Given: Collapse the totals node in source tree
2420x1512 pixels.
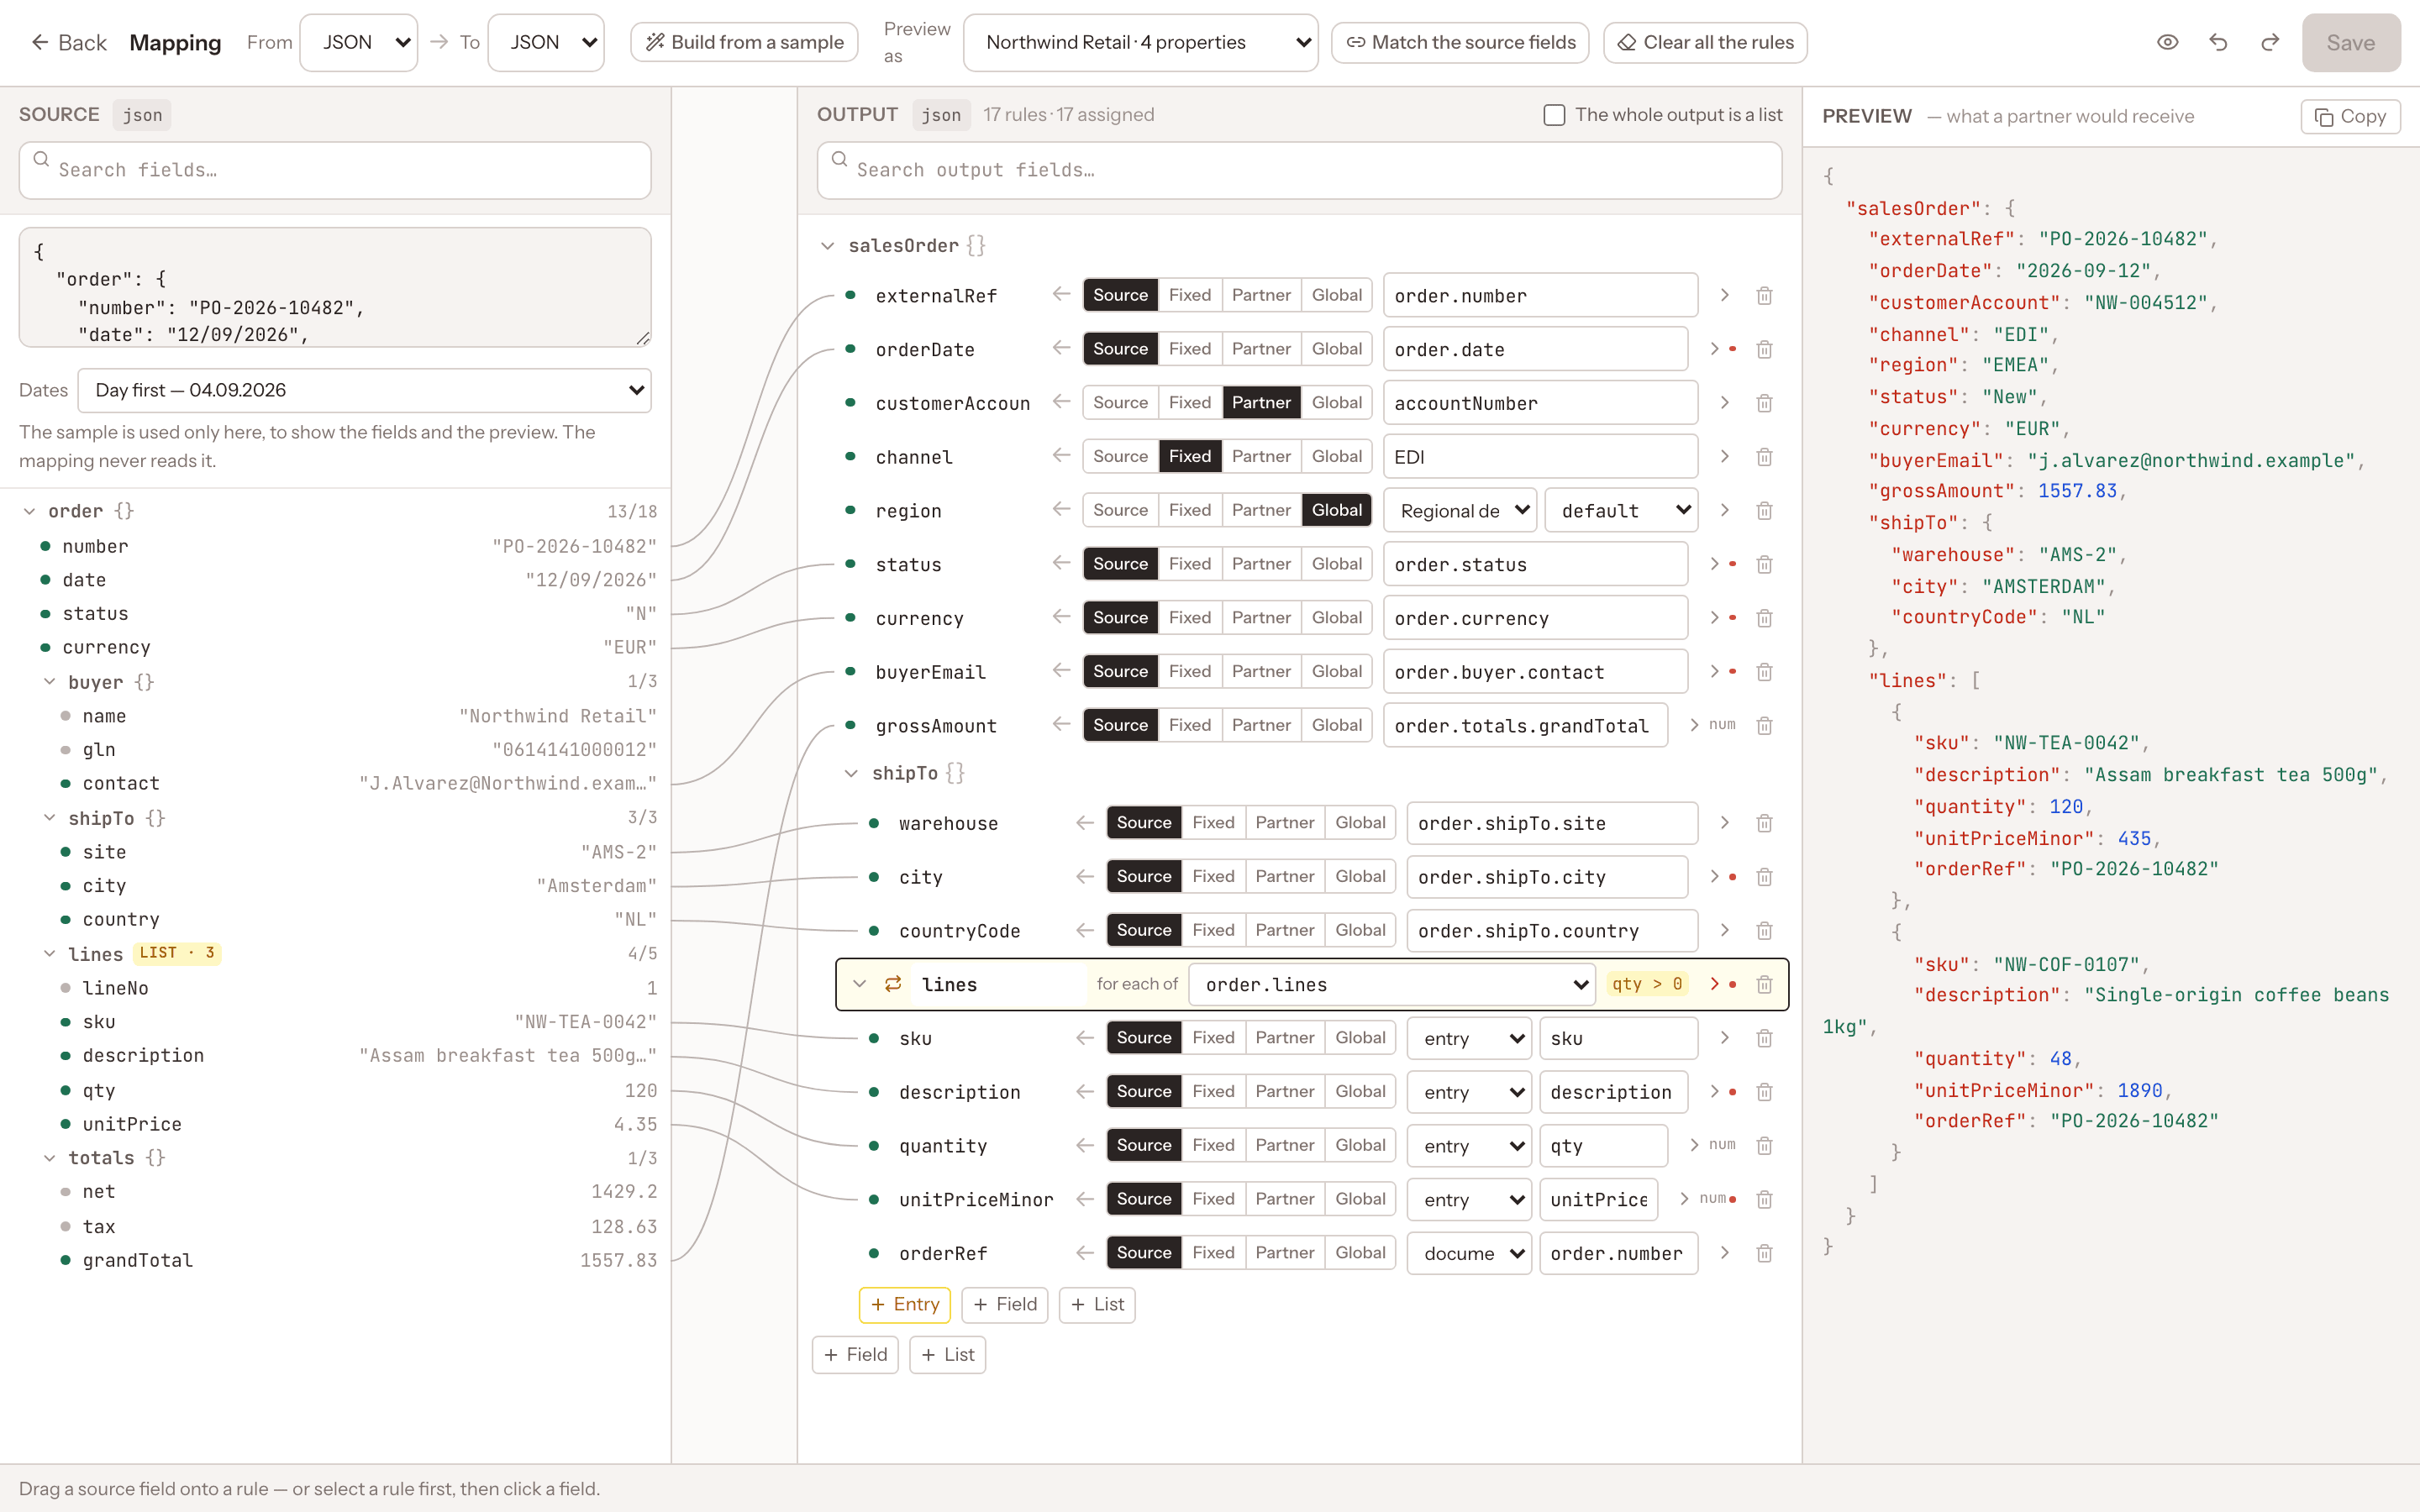Looking at the screenshot, I should [x=49, y=1157].
